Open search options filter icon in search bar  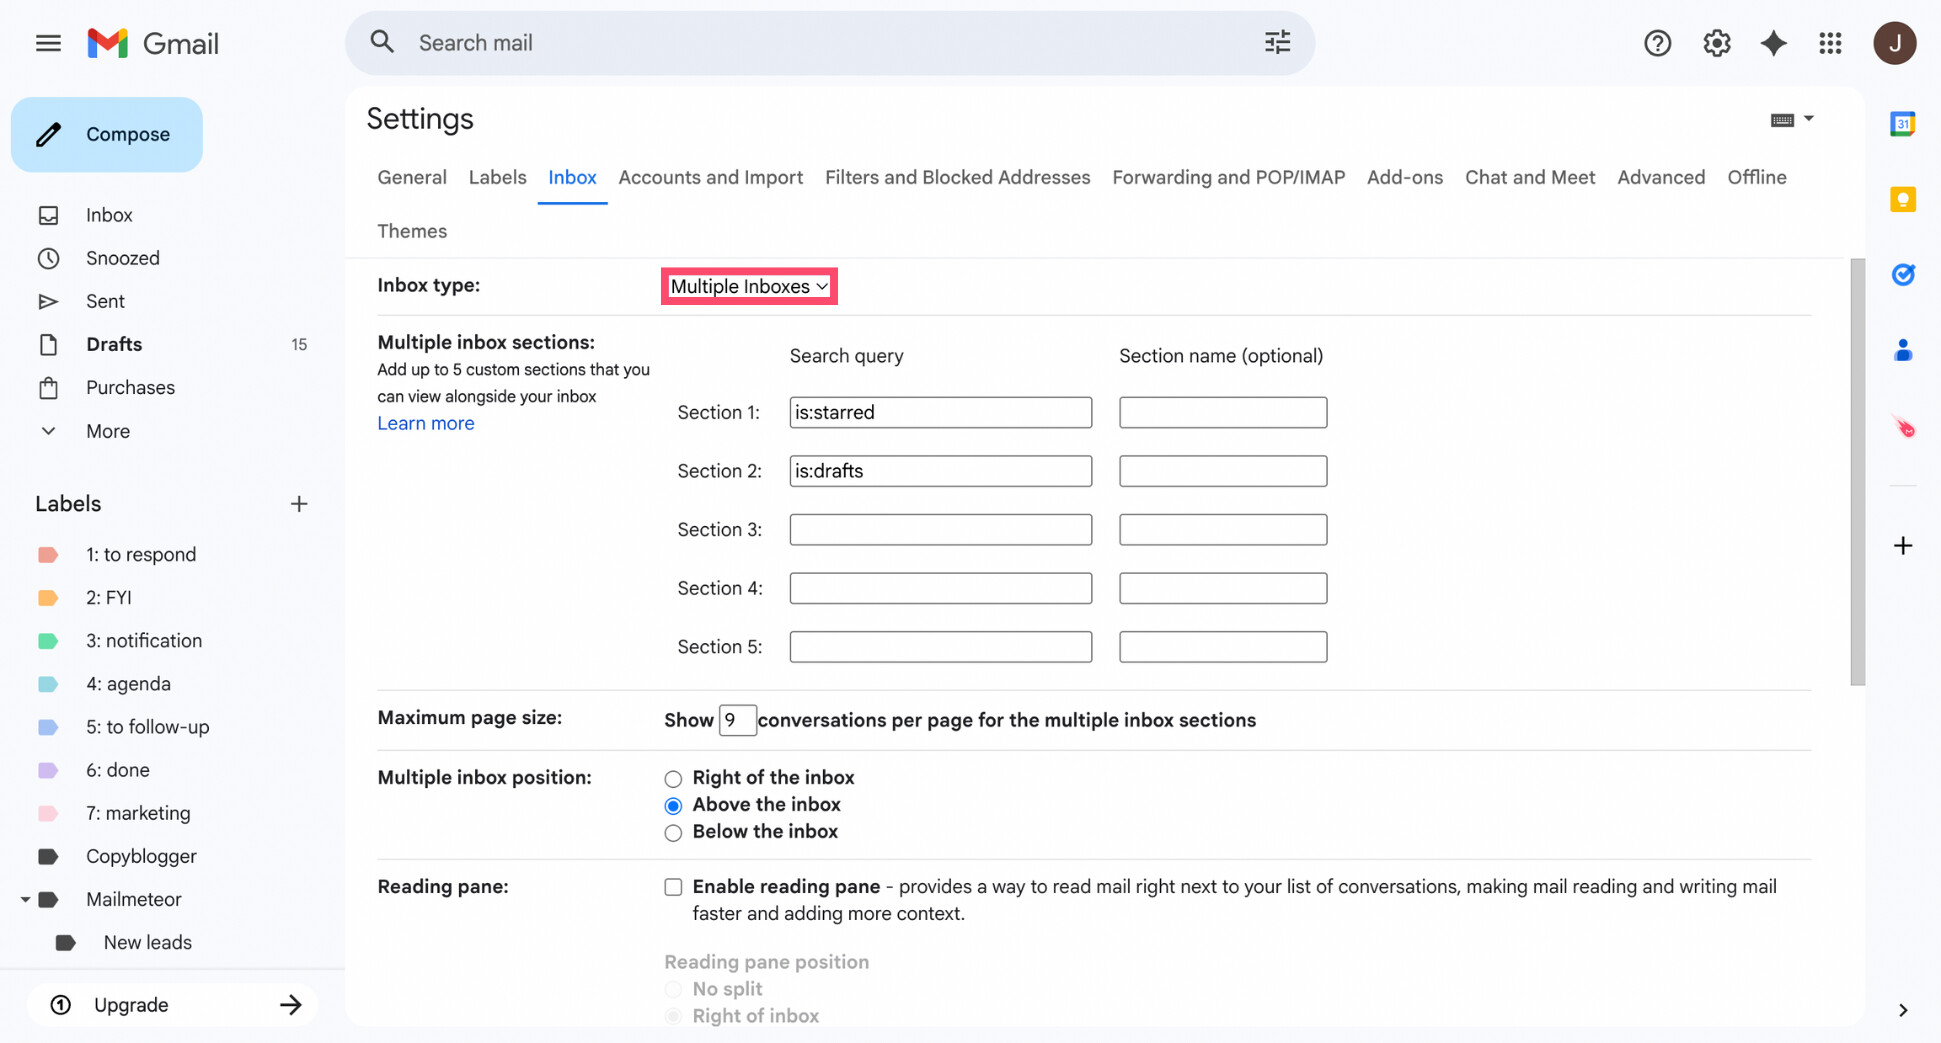coord(1276,42)
